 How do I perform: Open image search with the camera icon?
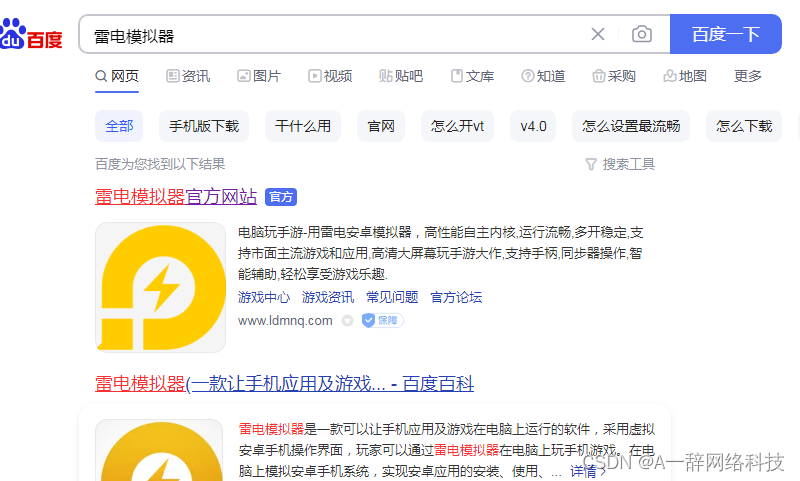(642, 34)
